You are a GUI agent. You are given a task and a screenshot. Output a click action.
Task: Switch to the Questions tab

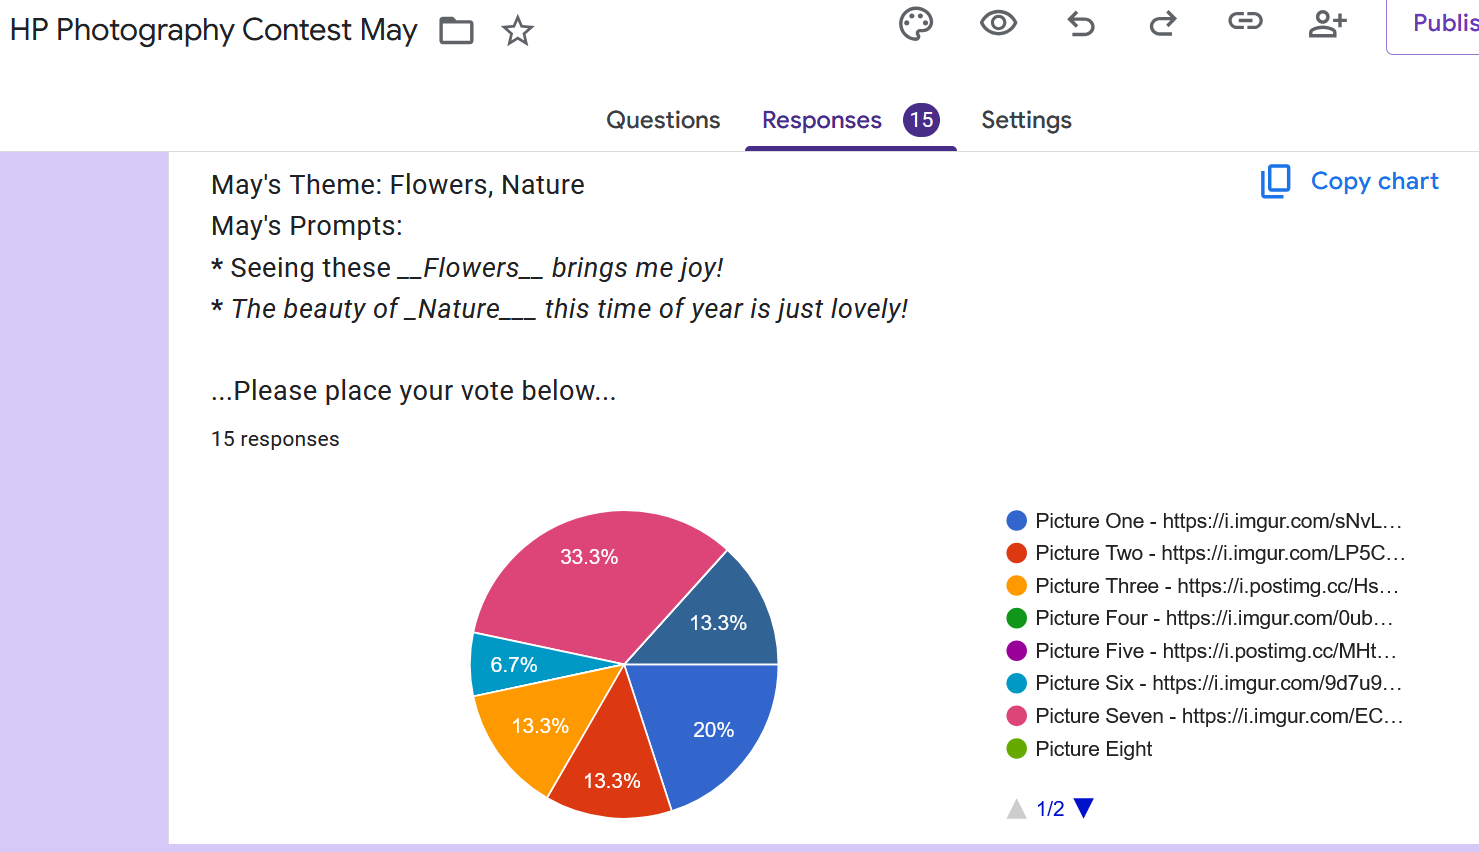coord(663,120)
